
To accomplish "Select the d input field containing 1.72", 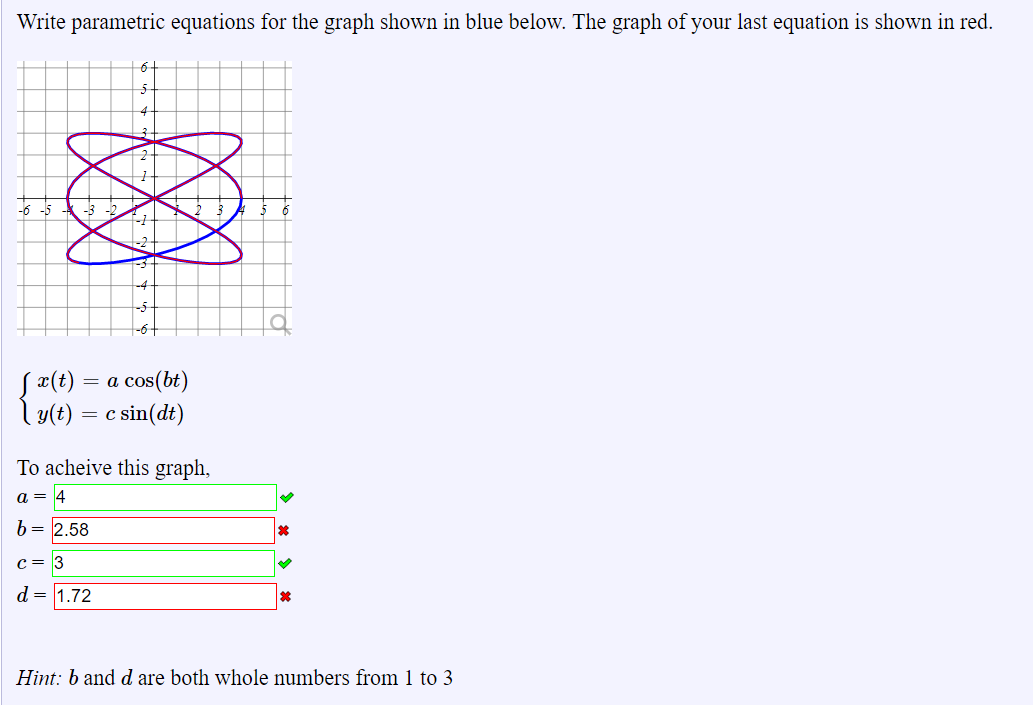I will (165, 597).
